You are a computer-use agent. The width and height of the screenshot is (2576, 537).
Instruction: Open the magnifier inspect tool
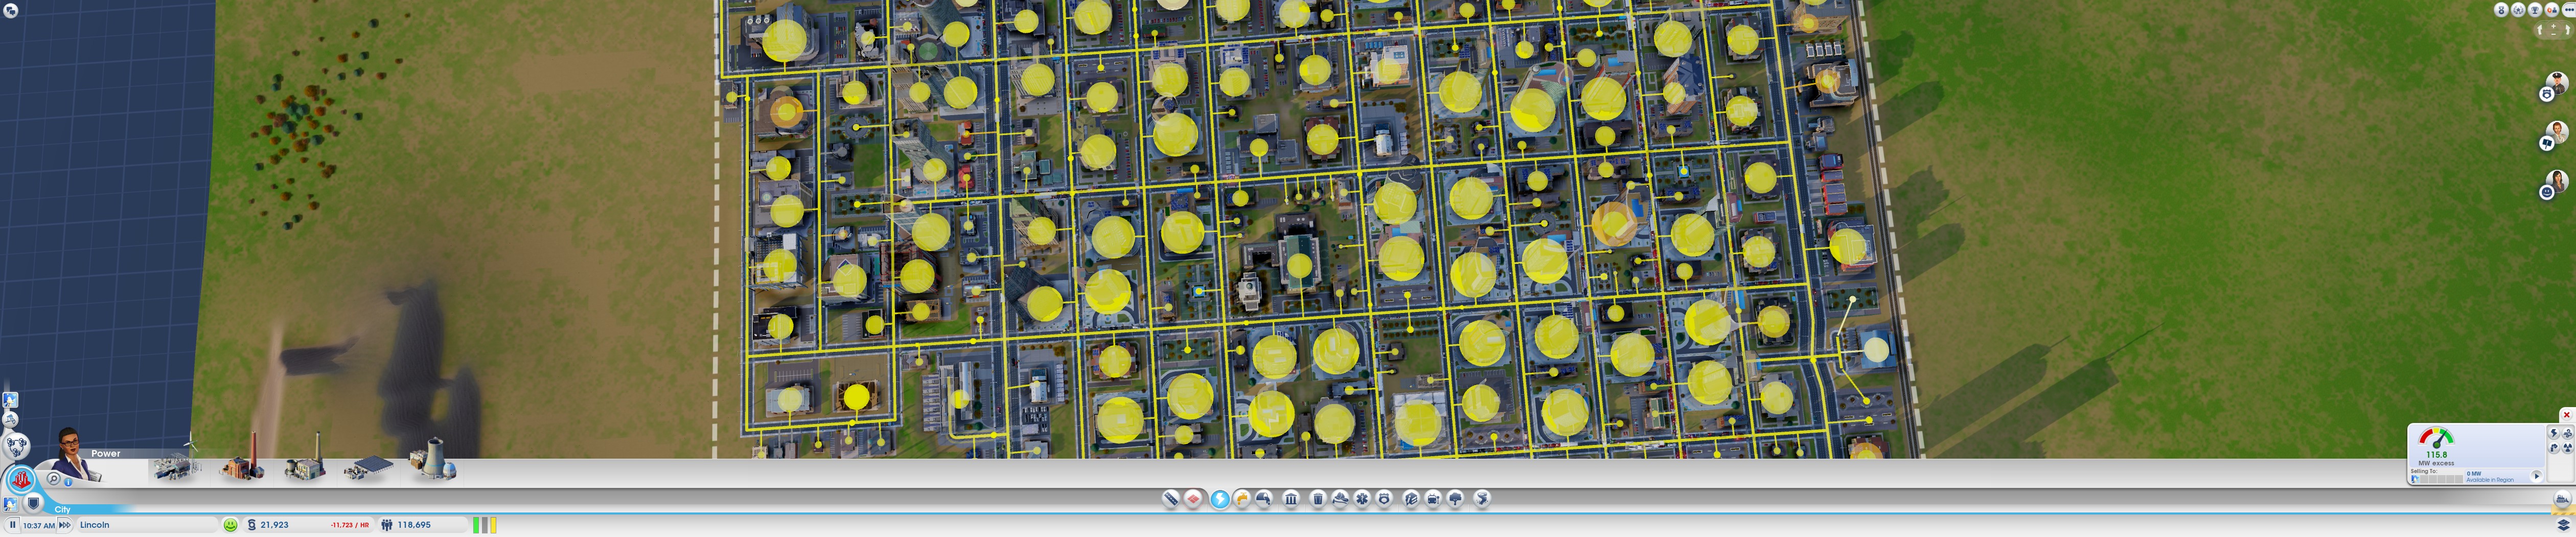pyautogui.click(x=54, y=479)
